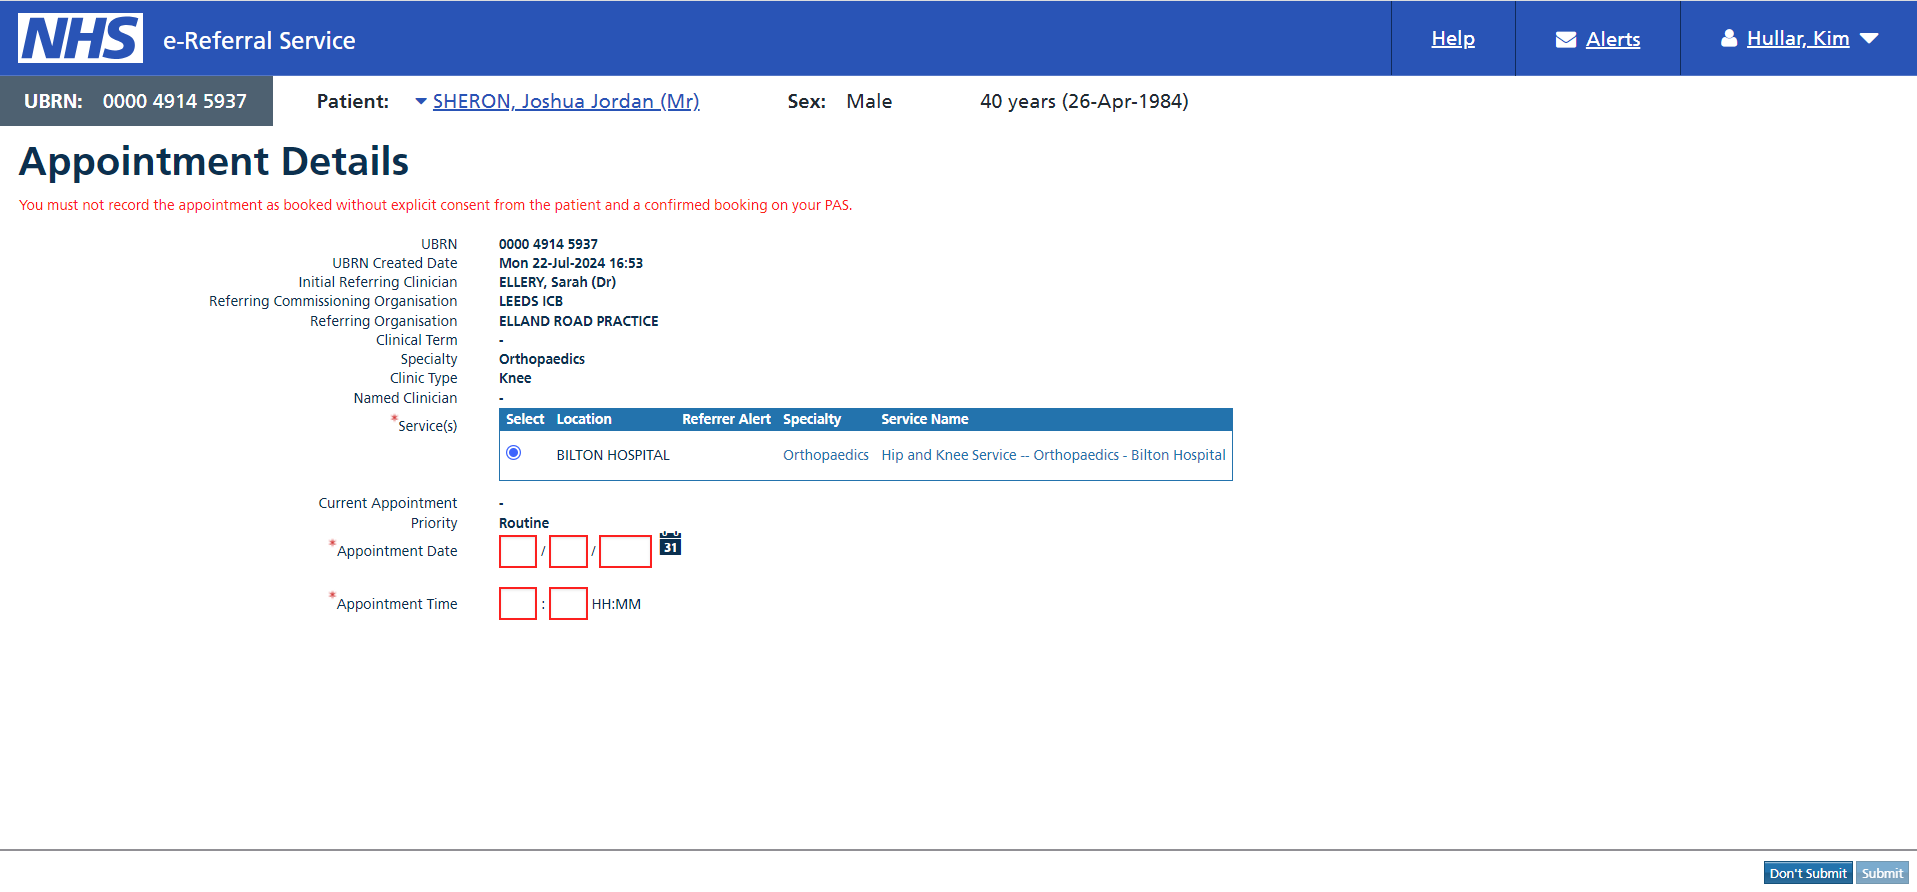1917x892 pixels.
Task: Click the appointment date year field
Action: pyautogui.click(x=625, y=552)
